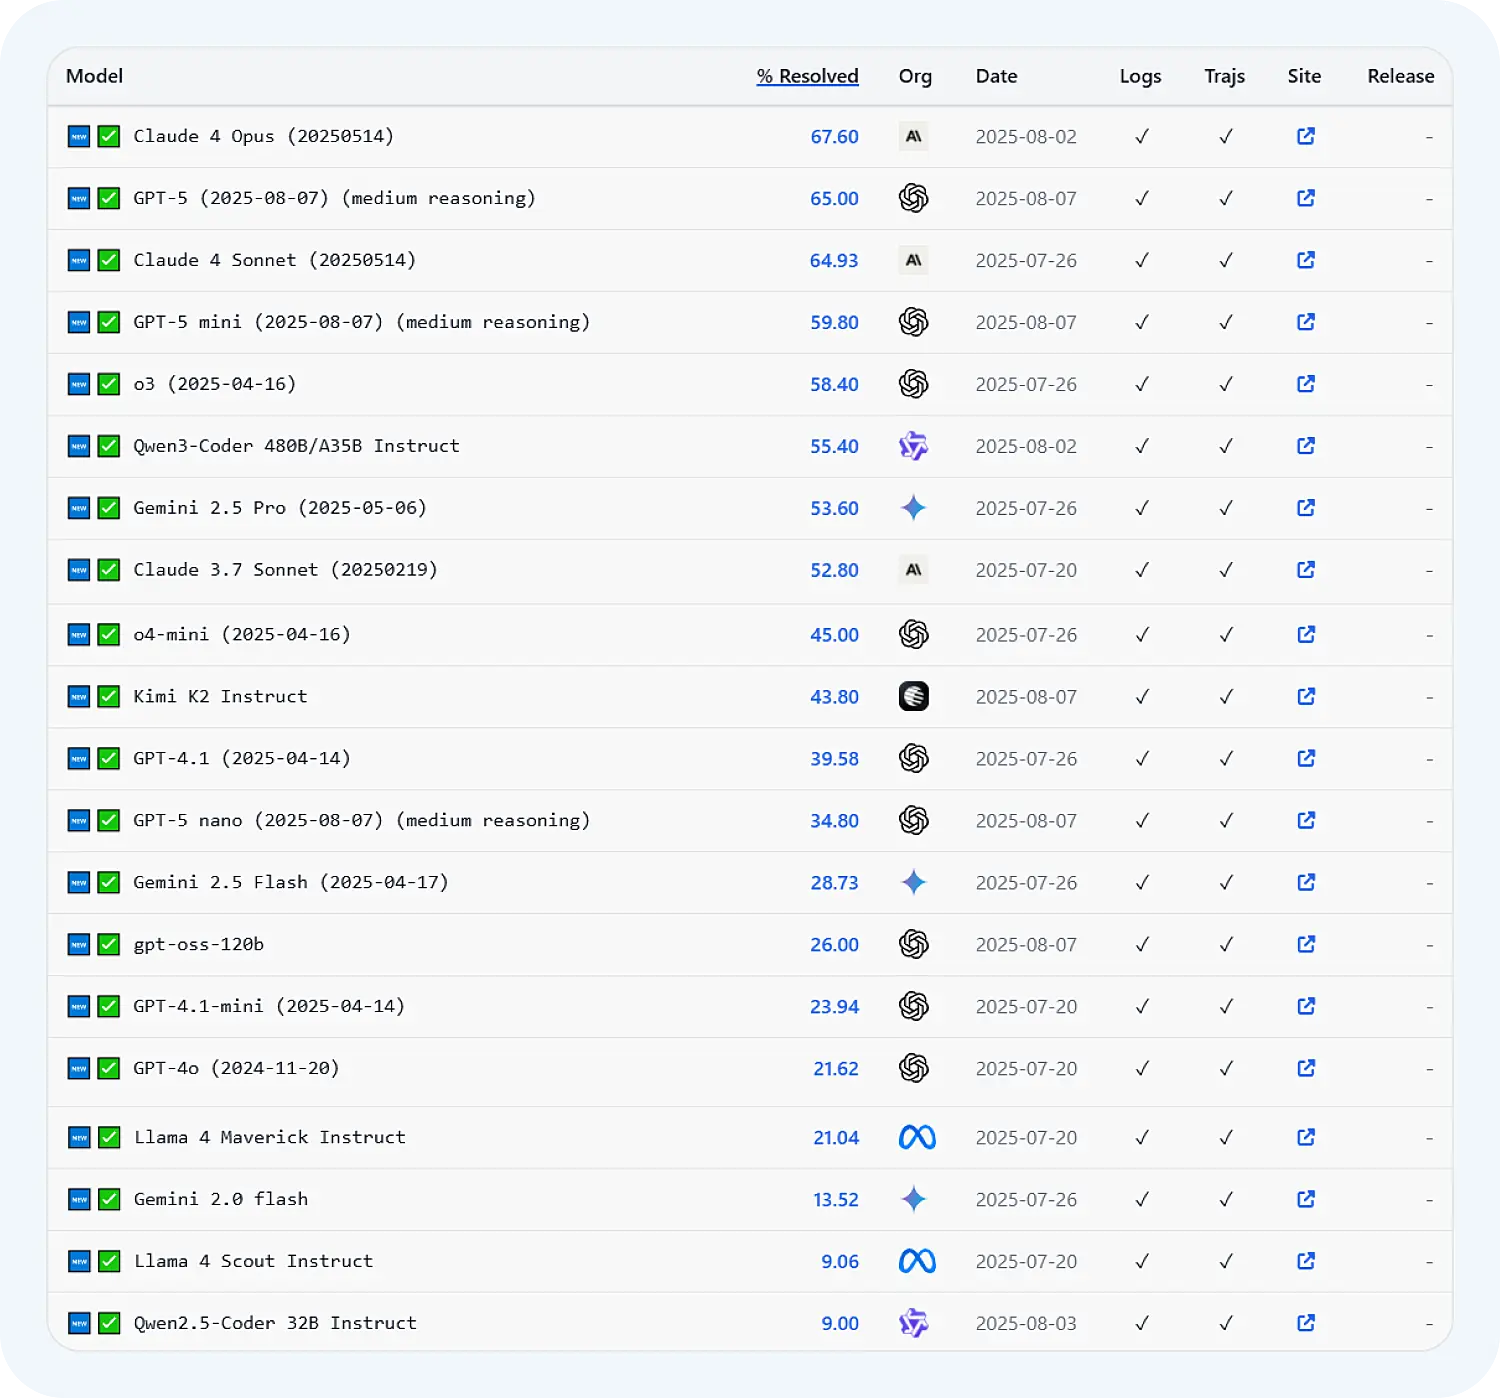Toggle green checkbox next to Gemini 2.0 flash
This screenshot has width=1500, height=1398.
point(109,1199)
